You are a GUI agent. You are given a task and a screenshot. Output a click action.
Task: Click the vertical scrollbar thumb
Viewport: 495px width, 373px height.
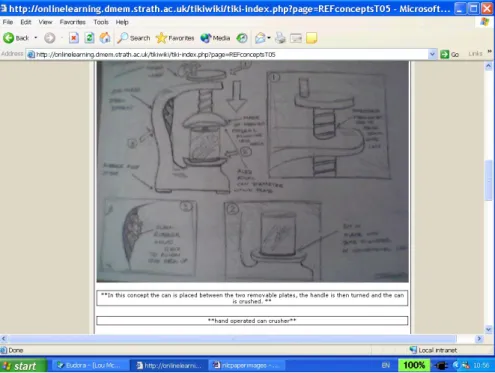488,180
